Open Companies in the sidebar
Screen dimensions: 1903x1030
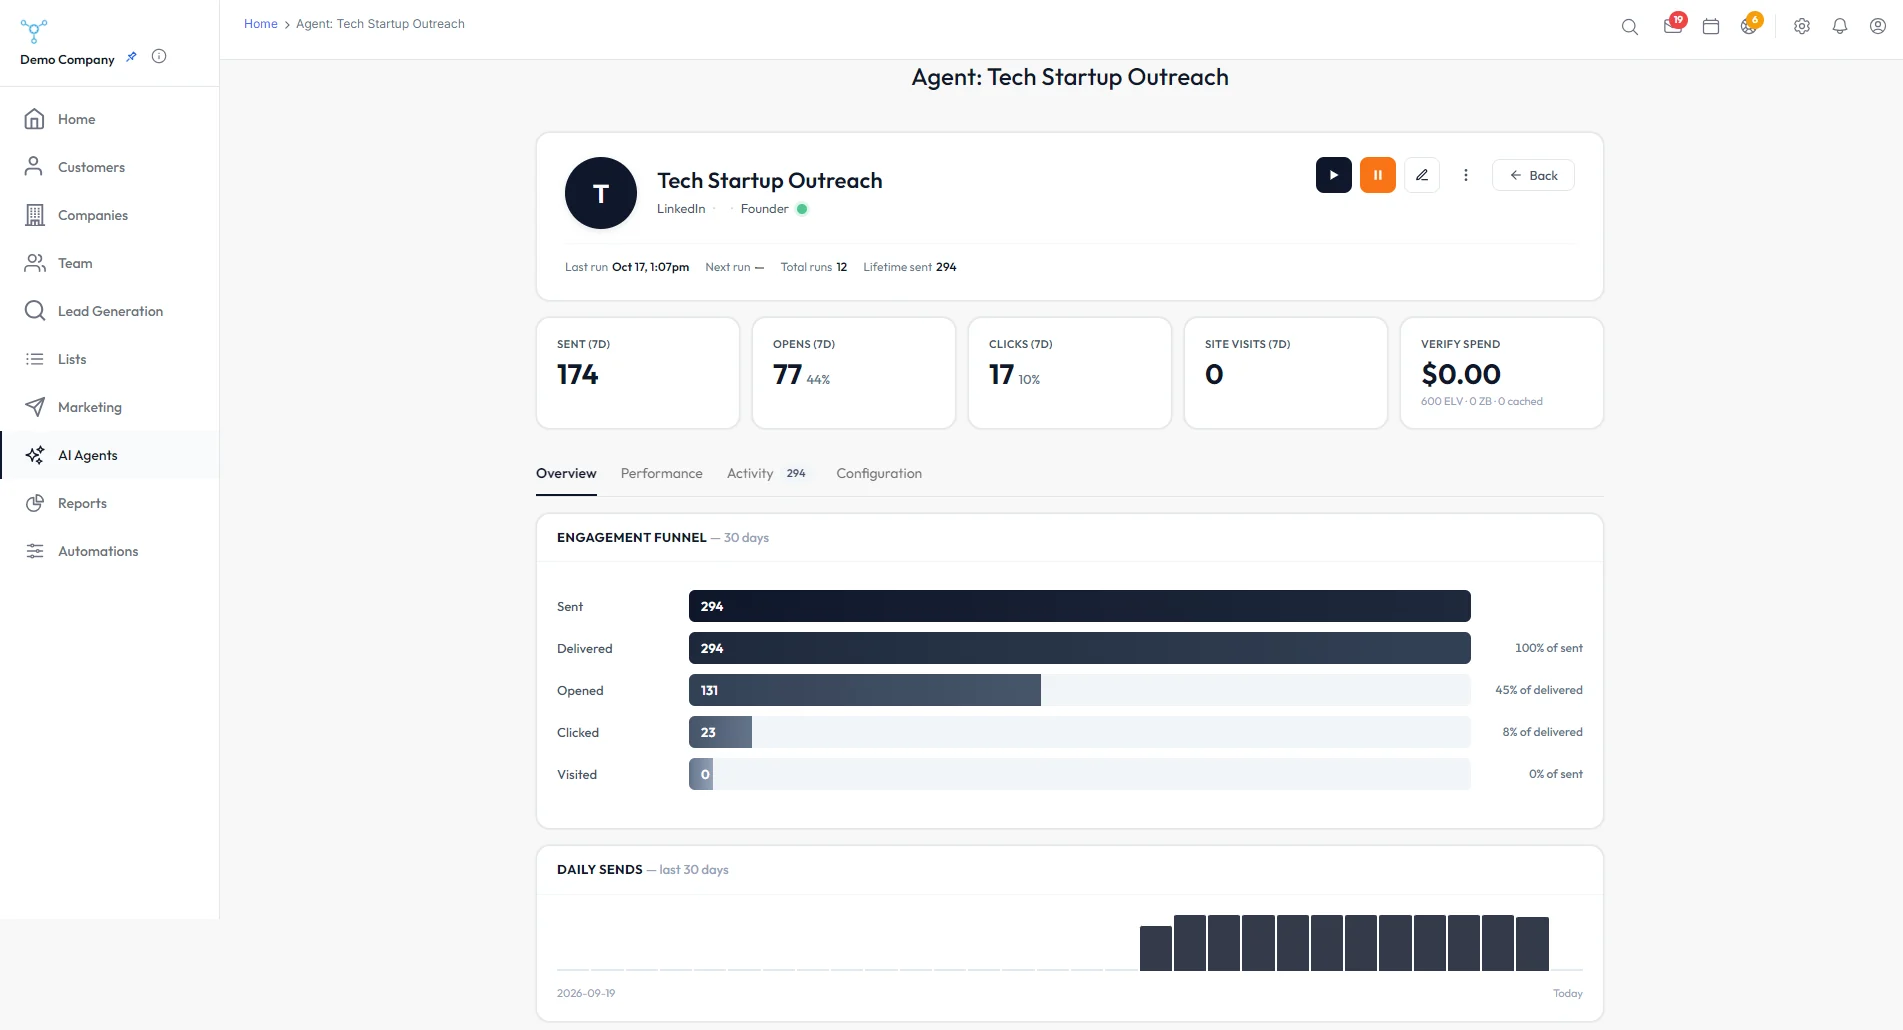[x=110, y=215]
